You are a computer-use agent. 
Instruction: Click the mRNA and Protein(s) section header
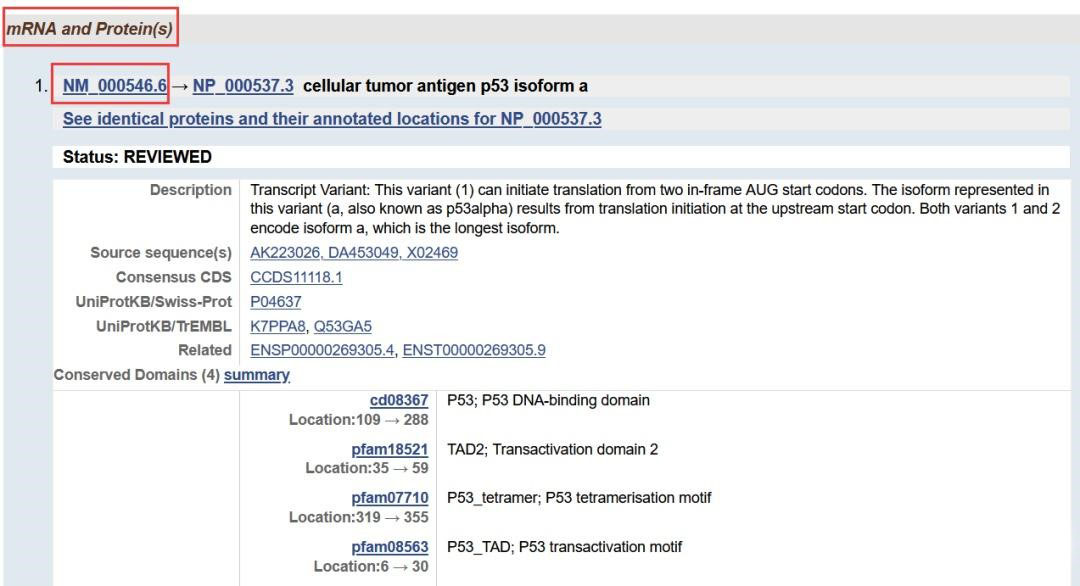tap(90, 29)
